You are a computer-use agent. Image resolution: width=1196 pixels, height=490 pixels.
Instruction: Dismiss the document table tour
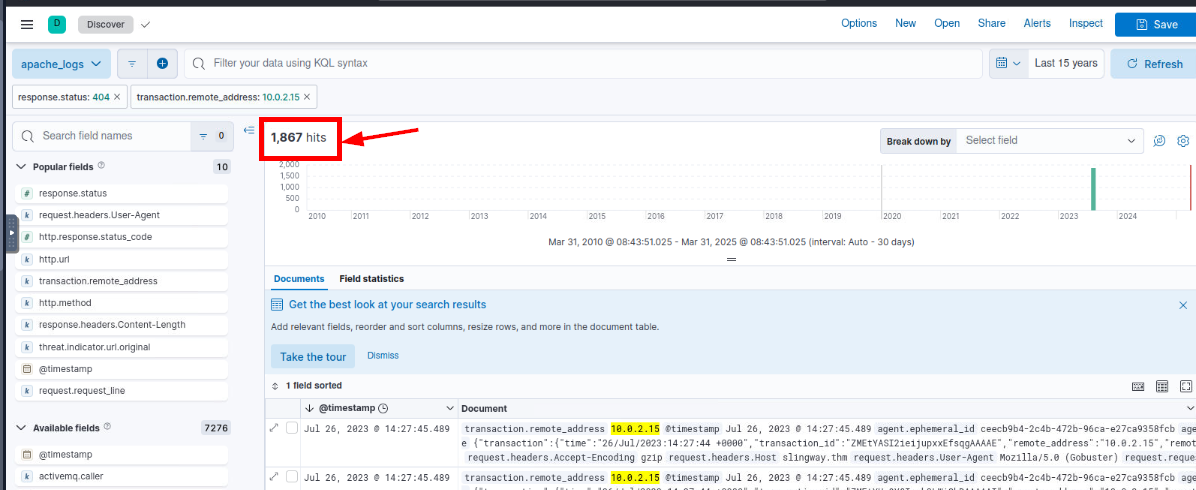coord(383,356)
